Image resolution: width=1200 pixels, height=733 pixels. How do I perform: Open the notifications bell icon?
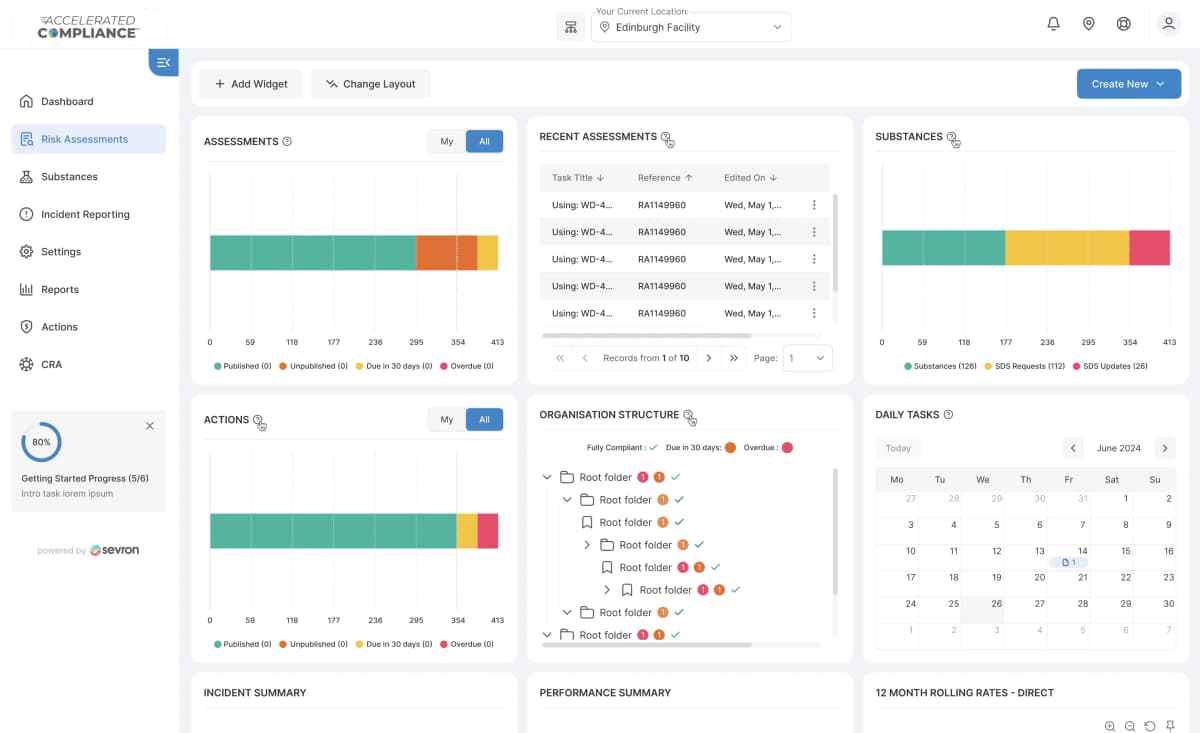coord(1053,23)
